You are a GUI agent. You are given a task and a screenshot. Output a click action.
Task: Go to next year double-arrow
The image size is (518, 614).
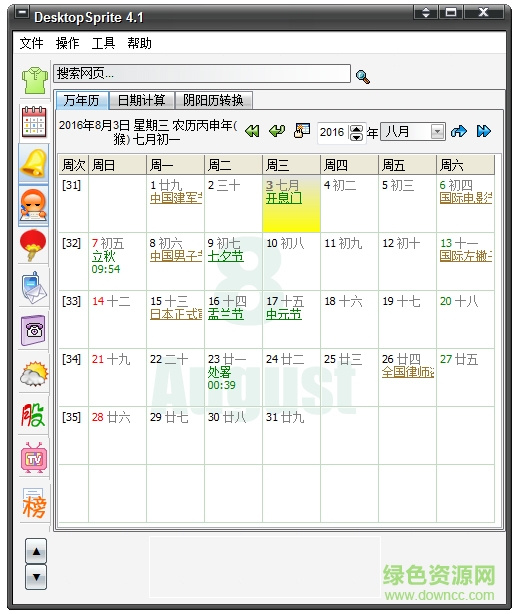(484, 131)
